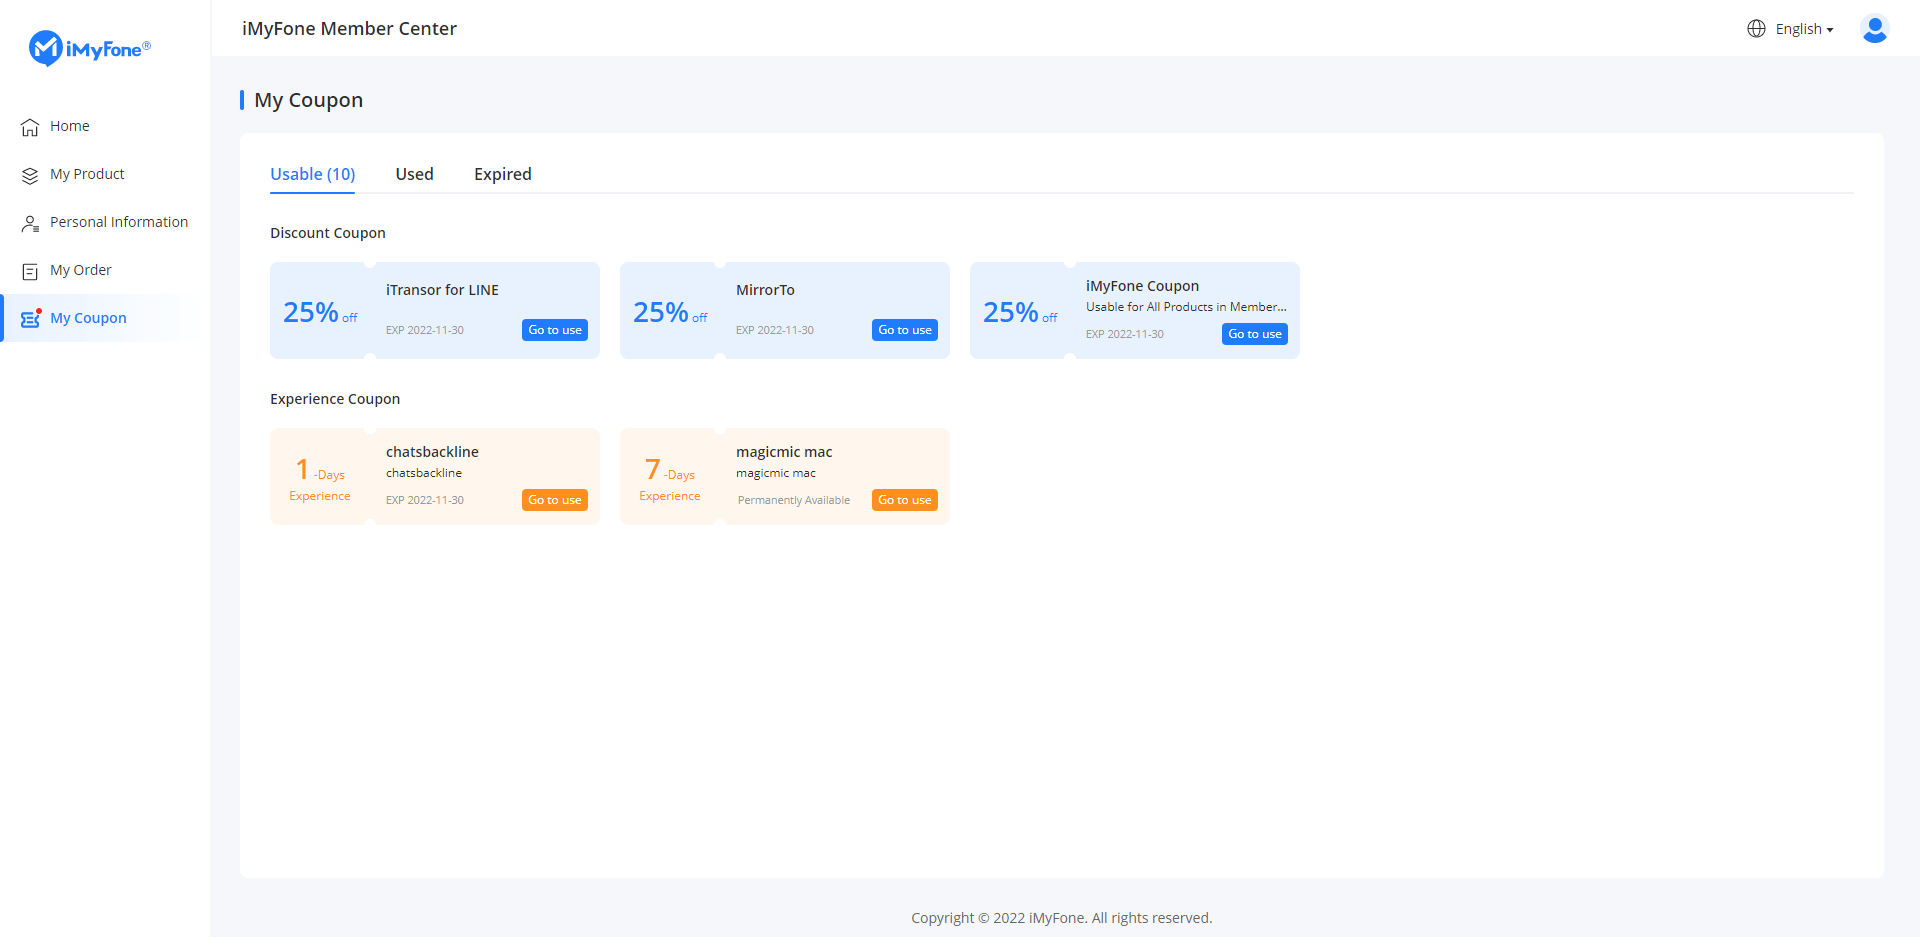Screen dimensions: 1920x937
Task: Click 'Usable for All Products in Member...' text
Action: [x=1186, y=307]
